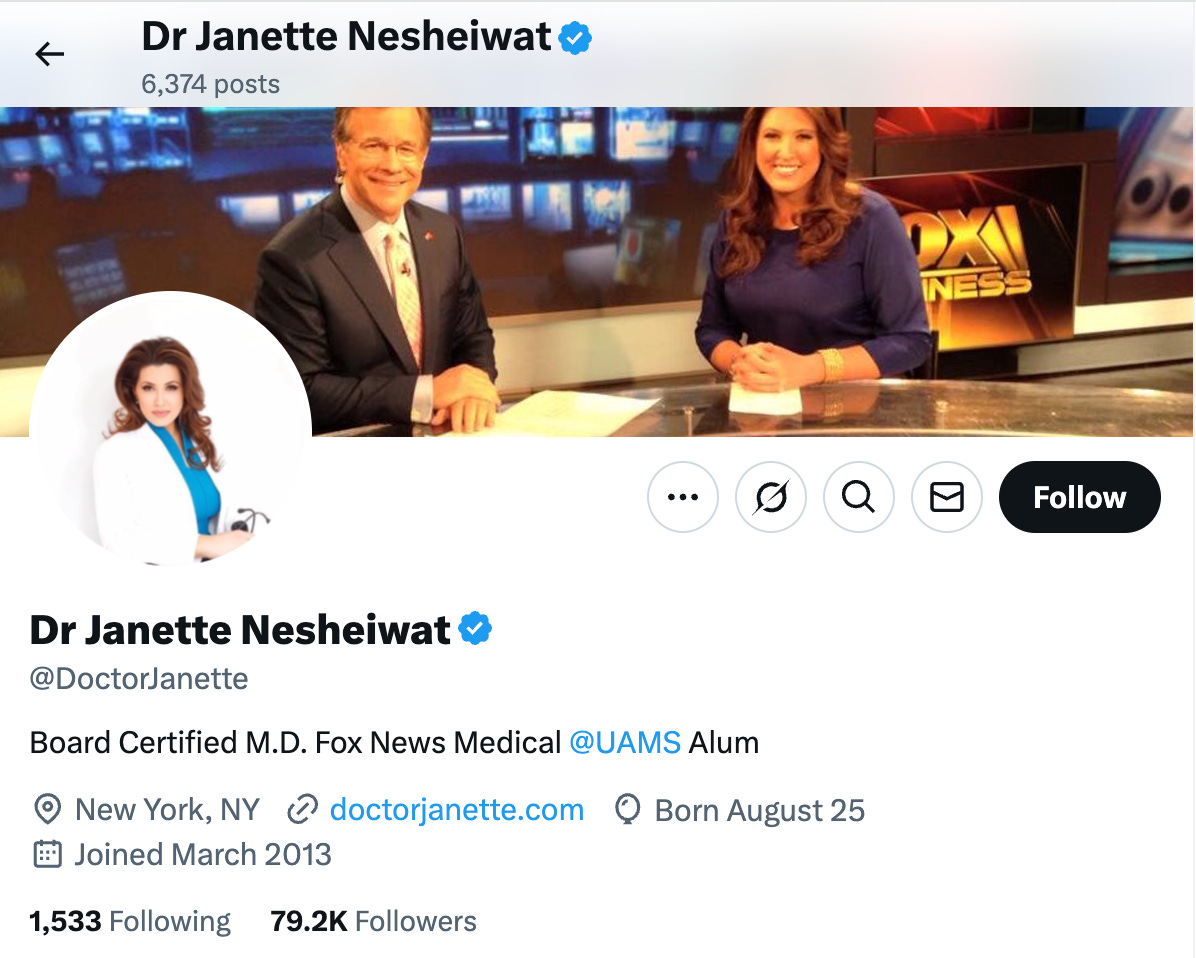
Task: Open the doctorjanette.com website link
Action: [456, 810]
